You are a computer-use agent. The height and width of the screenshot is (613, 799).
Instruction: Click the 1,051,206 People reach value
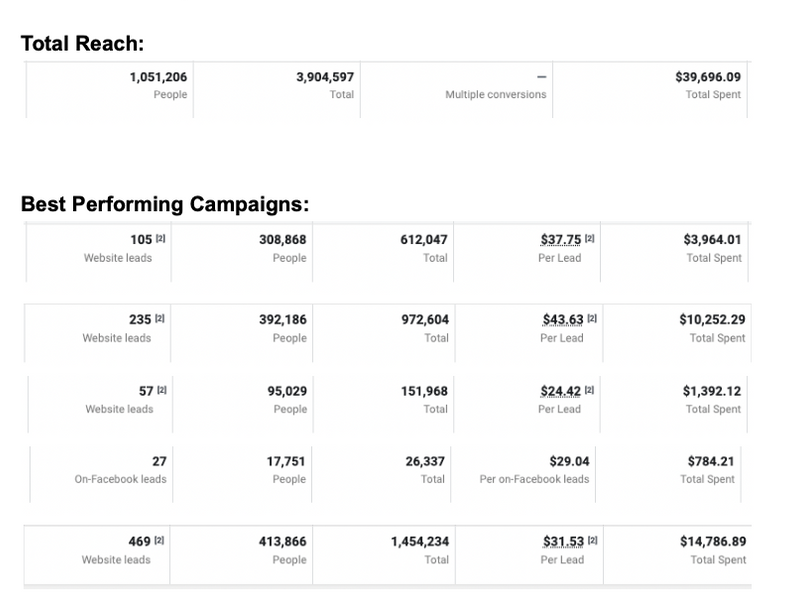157,76
